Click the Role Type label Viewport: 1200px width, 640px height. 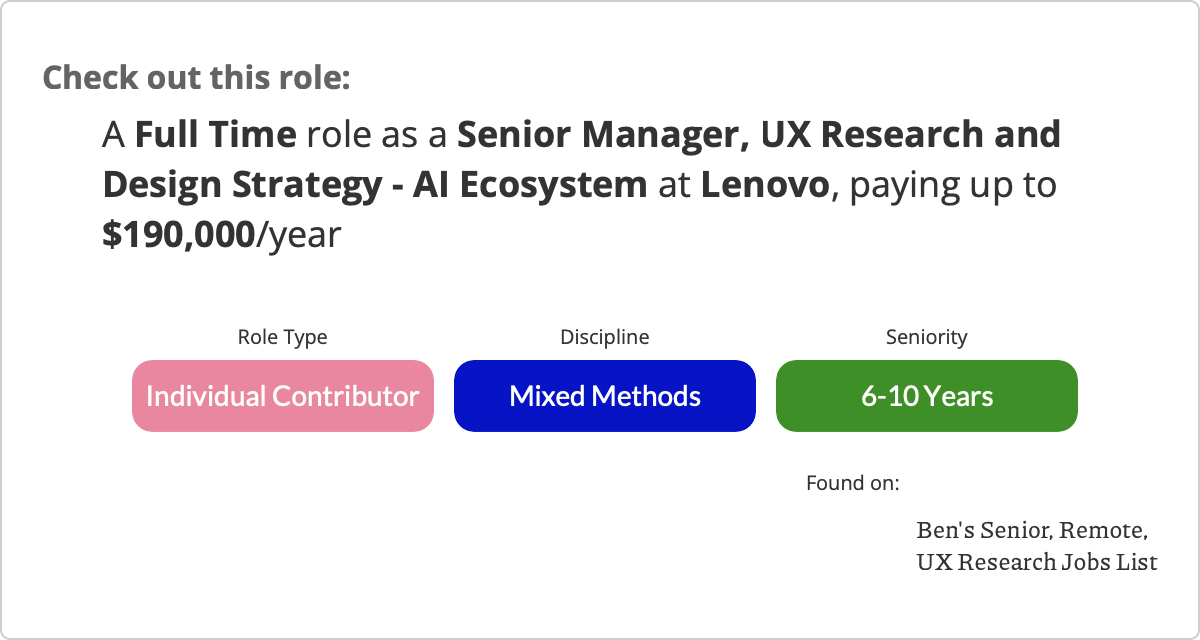coord(282,337)
